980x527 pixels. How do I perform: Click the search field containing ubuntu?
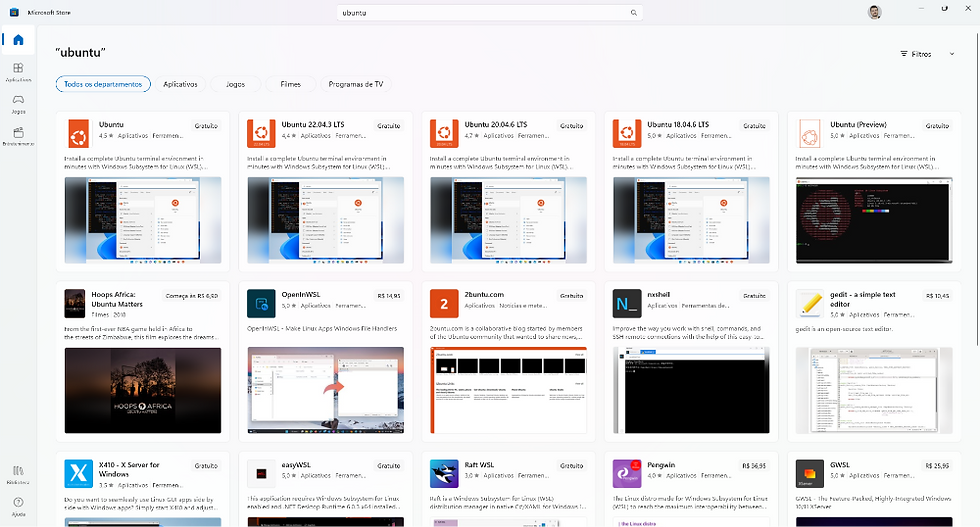pyautogui.click(x=489, y=13)
